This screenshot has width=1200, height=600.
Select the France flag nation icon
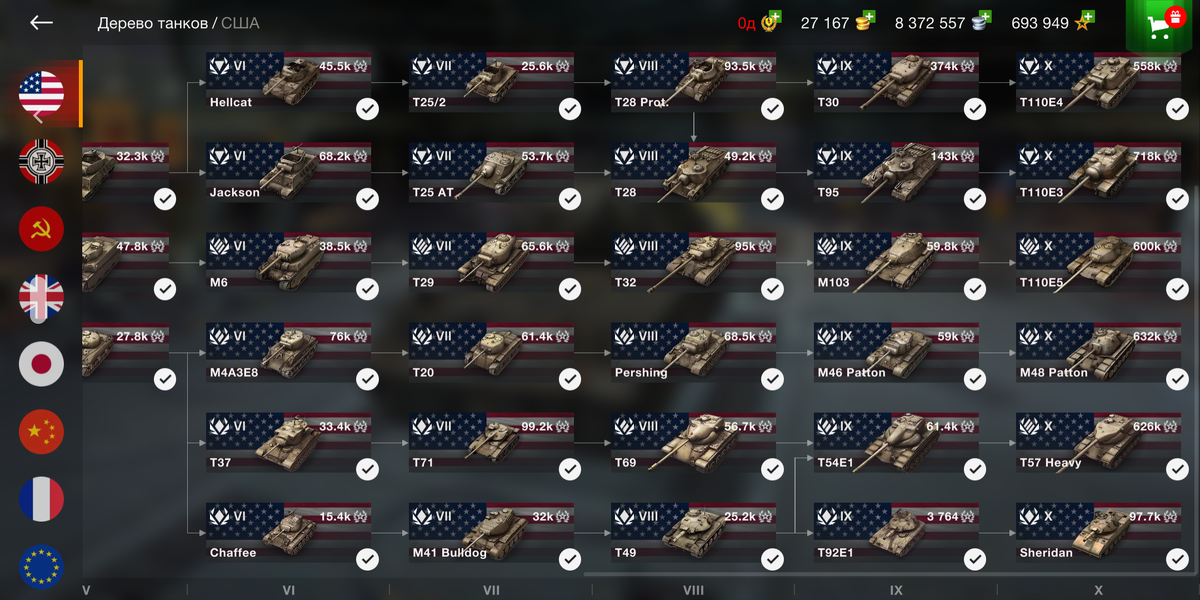coord(41,499)
